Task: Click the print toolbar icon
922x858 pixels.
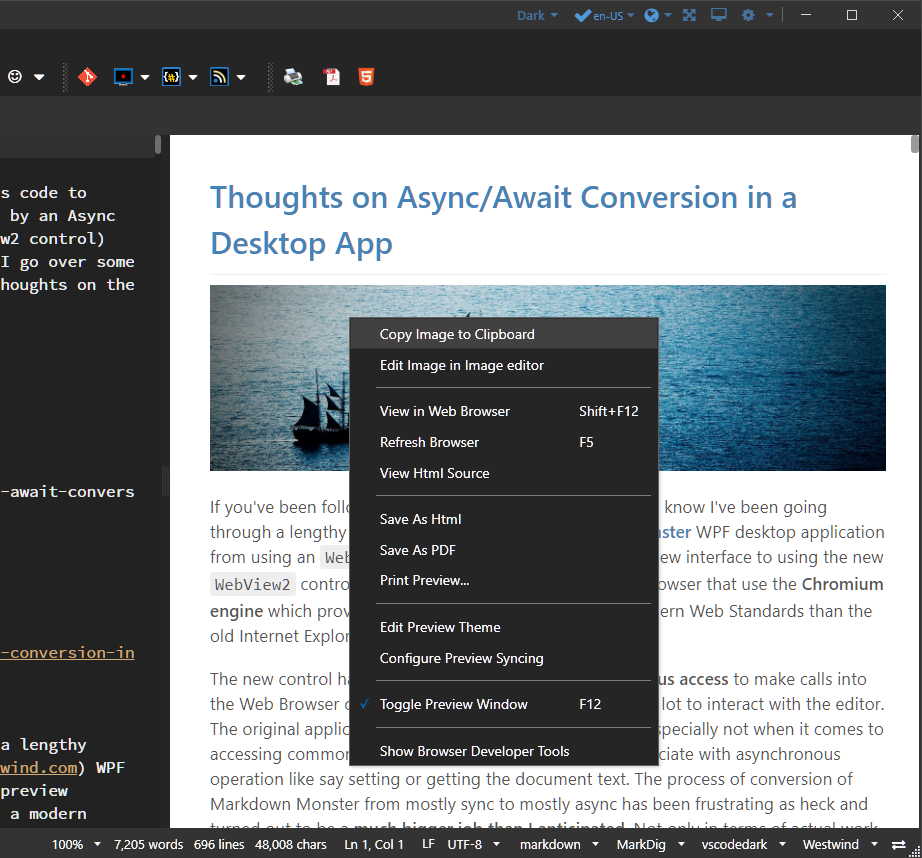Action: (x=292, y=76)
